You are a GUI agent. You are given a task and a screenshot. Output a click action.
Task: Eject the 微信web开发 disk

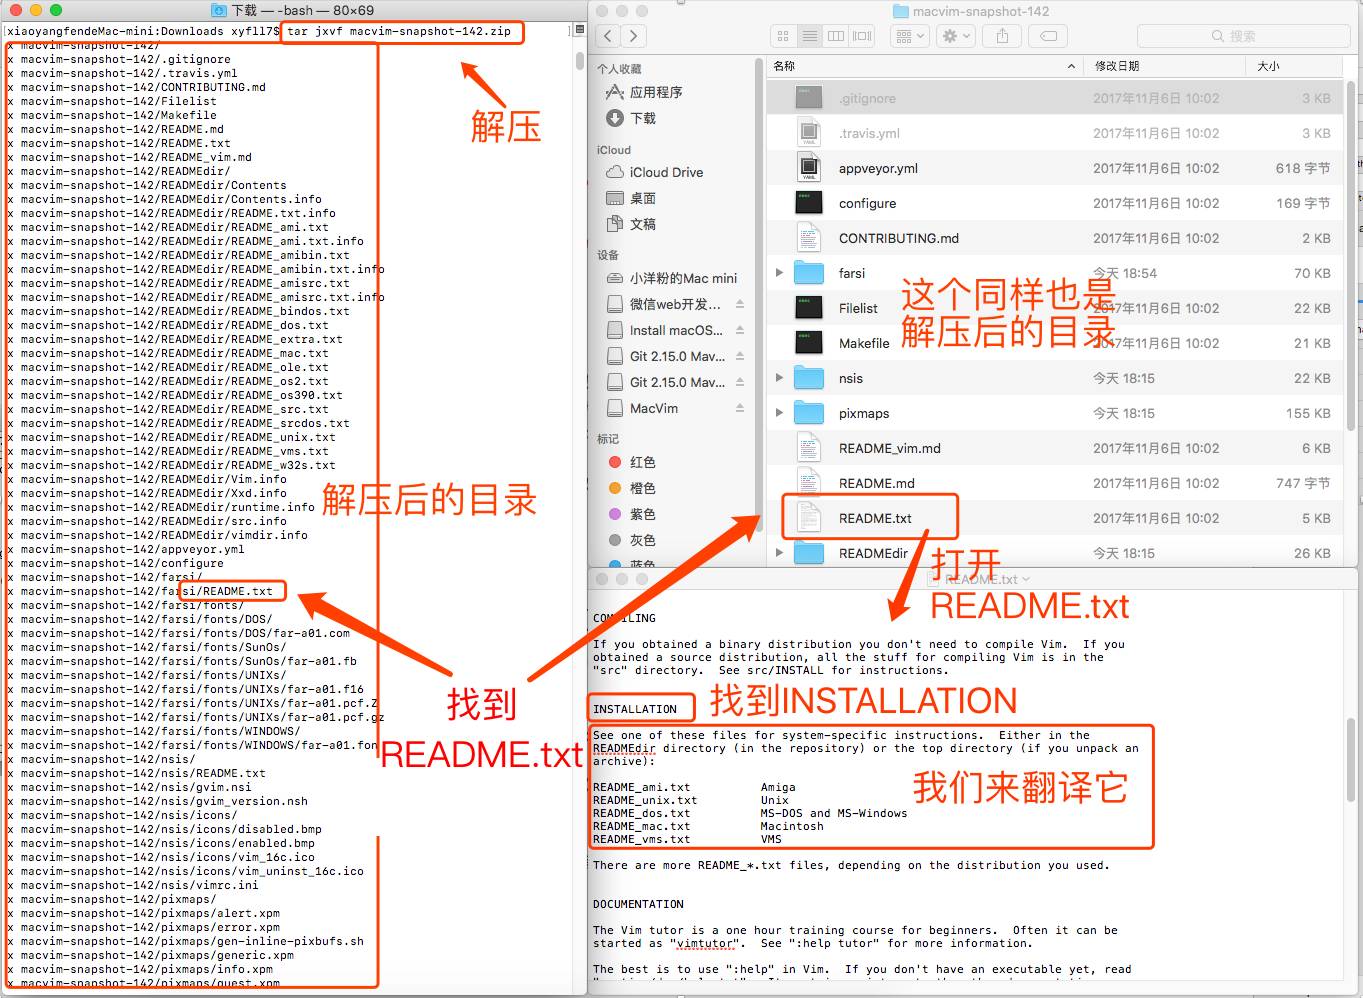point(740,304)
